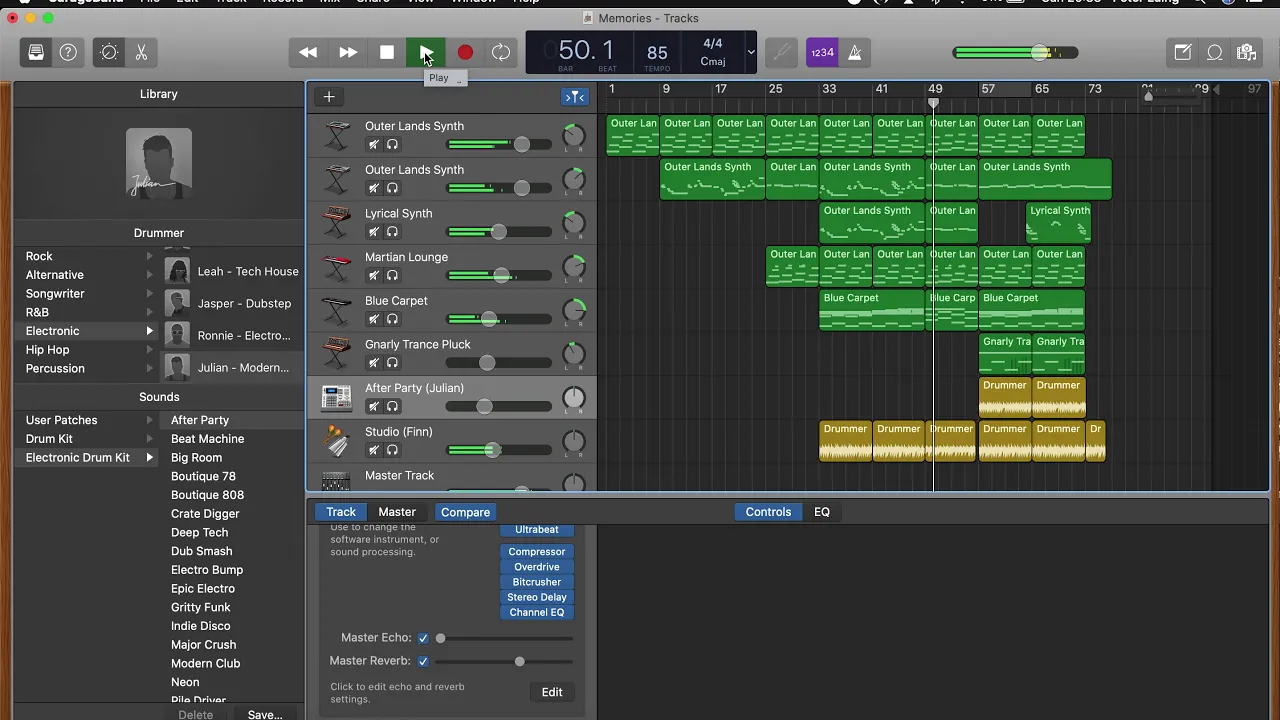
Task: Switch to the Track tab
Action: pyautogui.click(x=341, y=512)
